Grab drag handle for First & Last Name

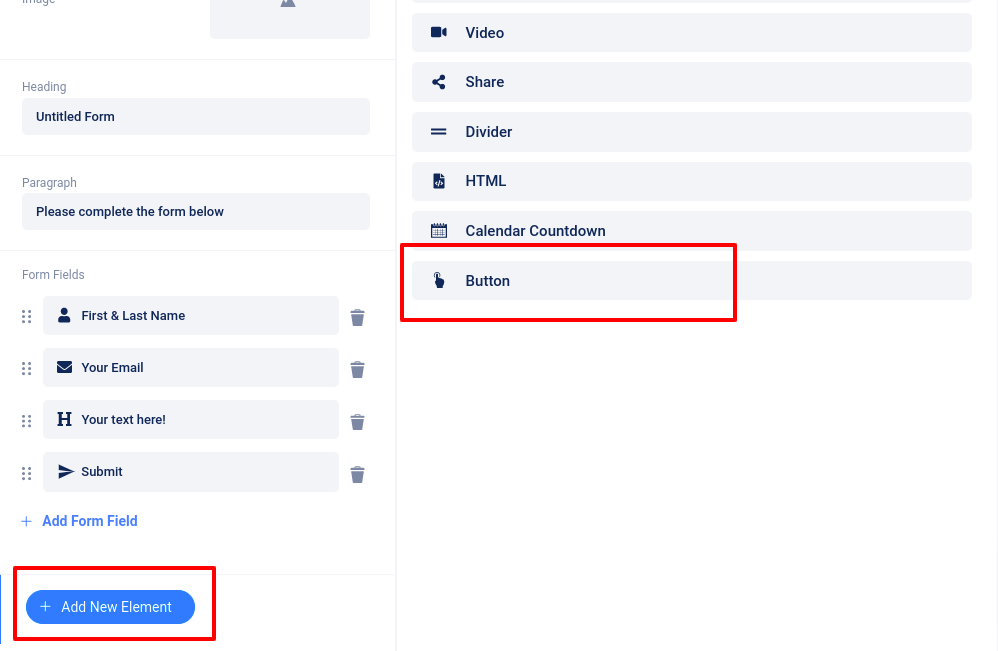point(27,316)
